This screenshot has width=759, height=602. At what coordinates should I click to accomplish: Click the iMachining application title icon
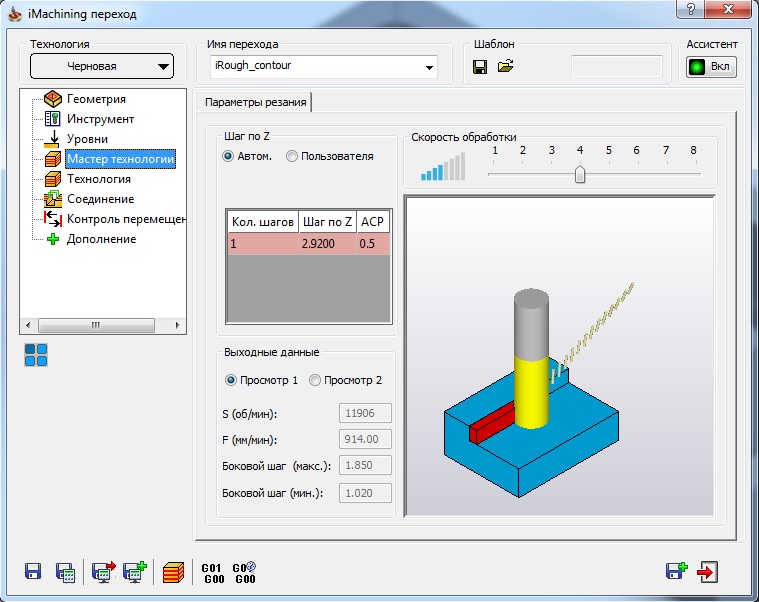(15, 14)
